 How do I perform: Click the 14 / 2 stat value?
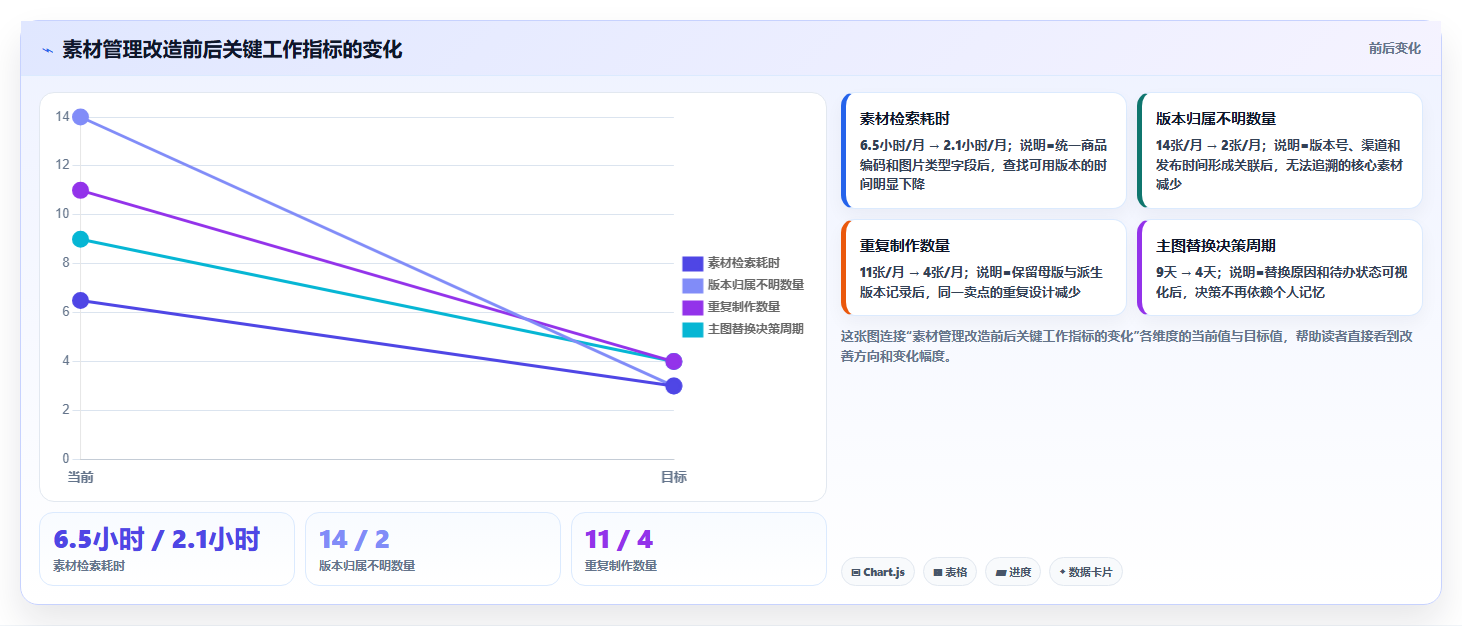coord(354,540)
